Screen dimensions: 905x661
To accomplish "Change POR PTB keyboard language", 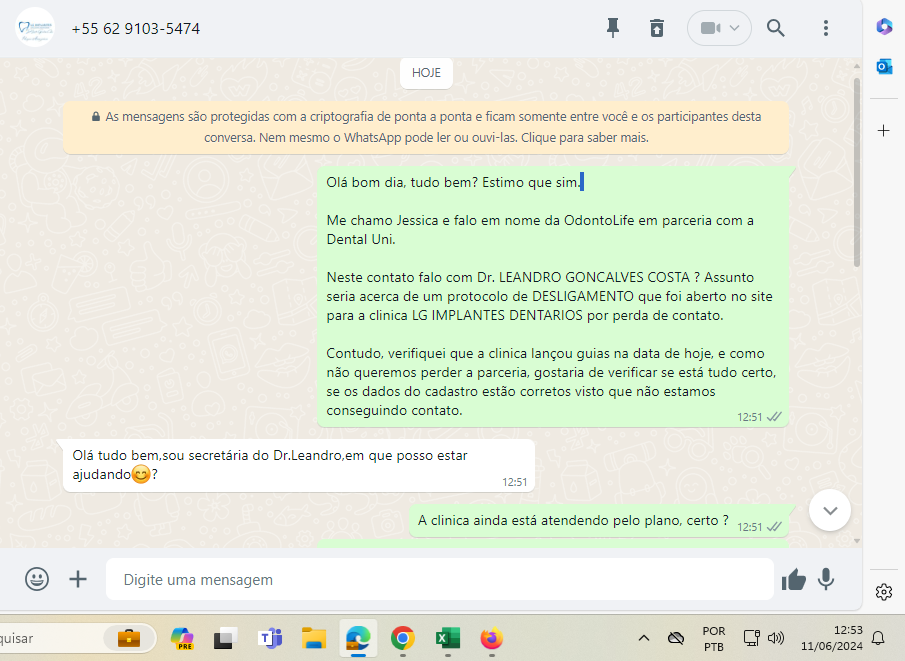I will click(714, 638).
